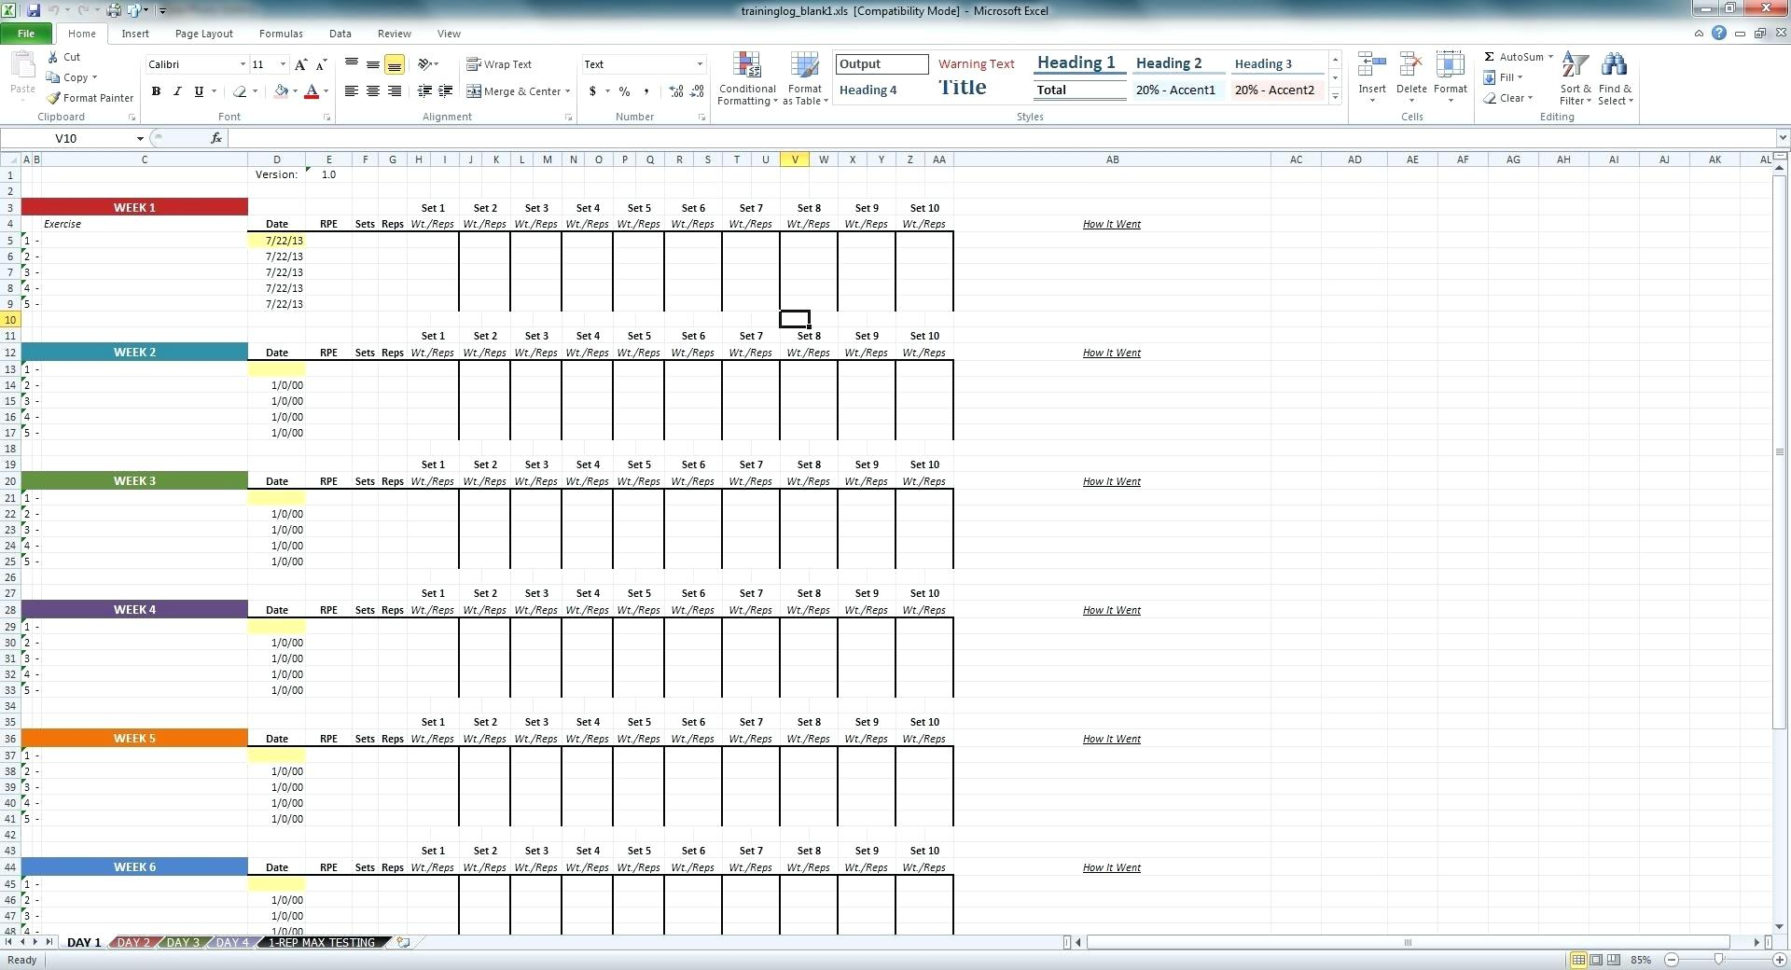The height and width of the screenshot is (970, 1791).
Task: Apply Percent Style number format
Action: 623,91
